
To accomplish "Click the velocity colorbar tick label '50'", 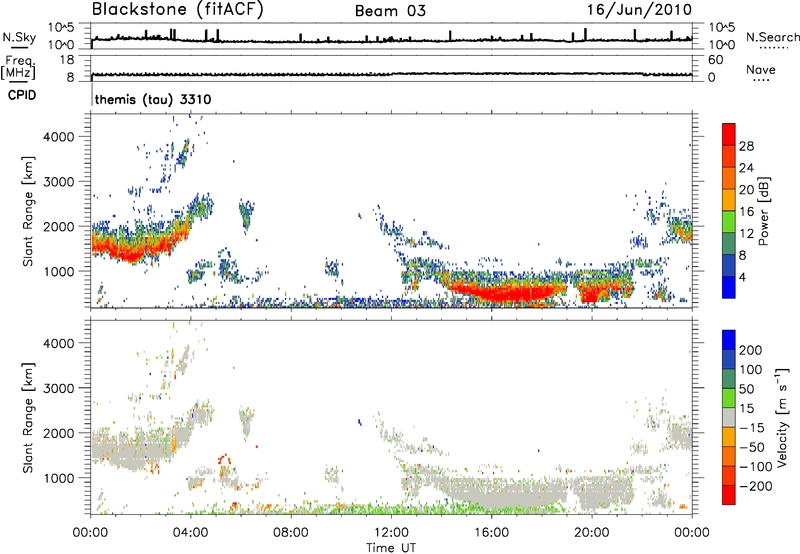I will click(x=746, y=389).
